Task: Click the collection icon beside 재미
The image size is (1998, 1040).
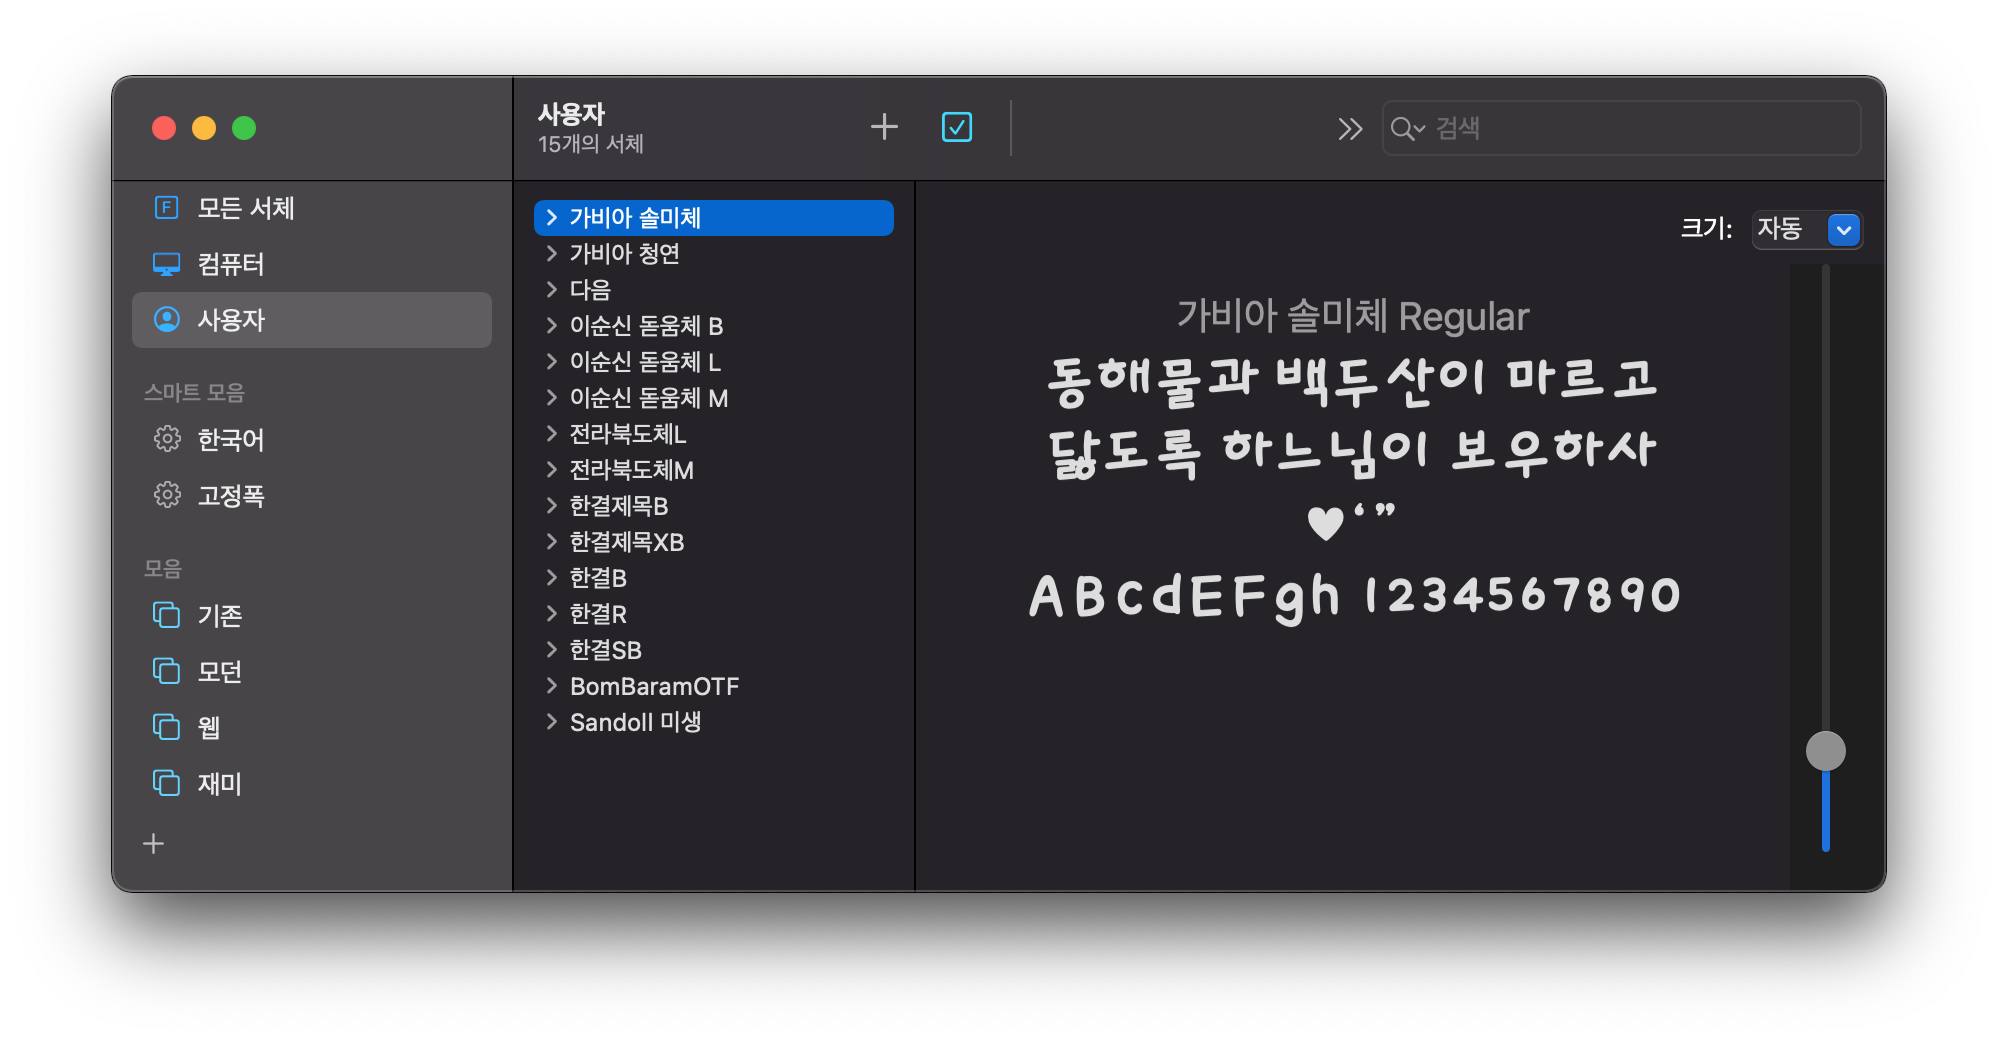Action: point(166,783)
